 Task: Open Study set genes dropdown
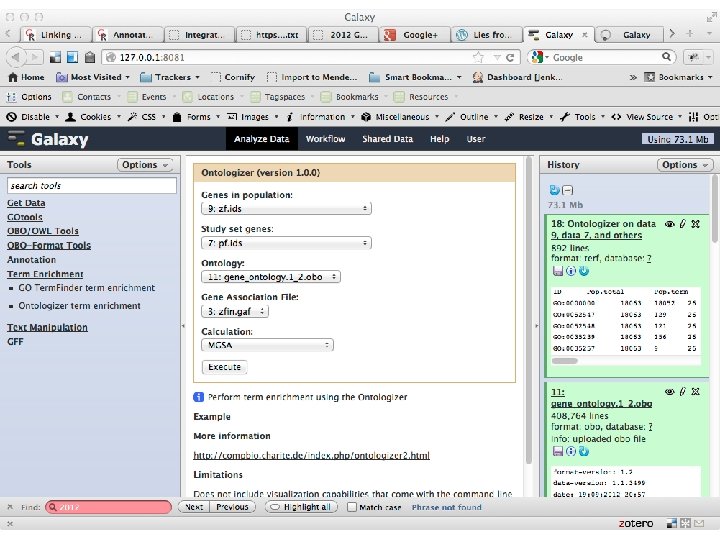286,243
